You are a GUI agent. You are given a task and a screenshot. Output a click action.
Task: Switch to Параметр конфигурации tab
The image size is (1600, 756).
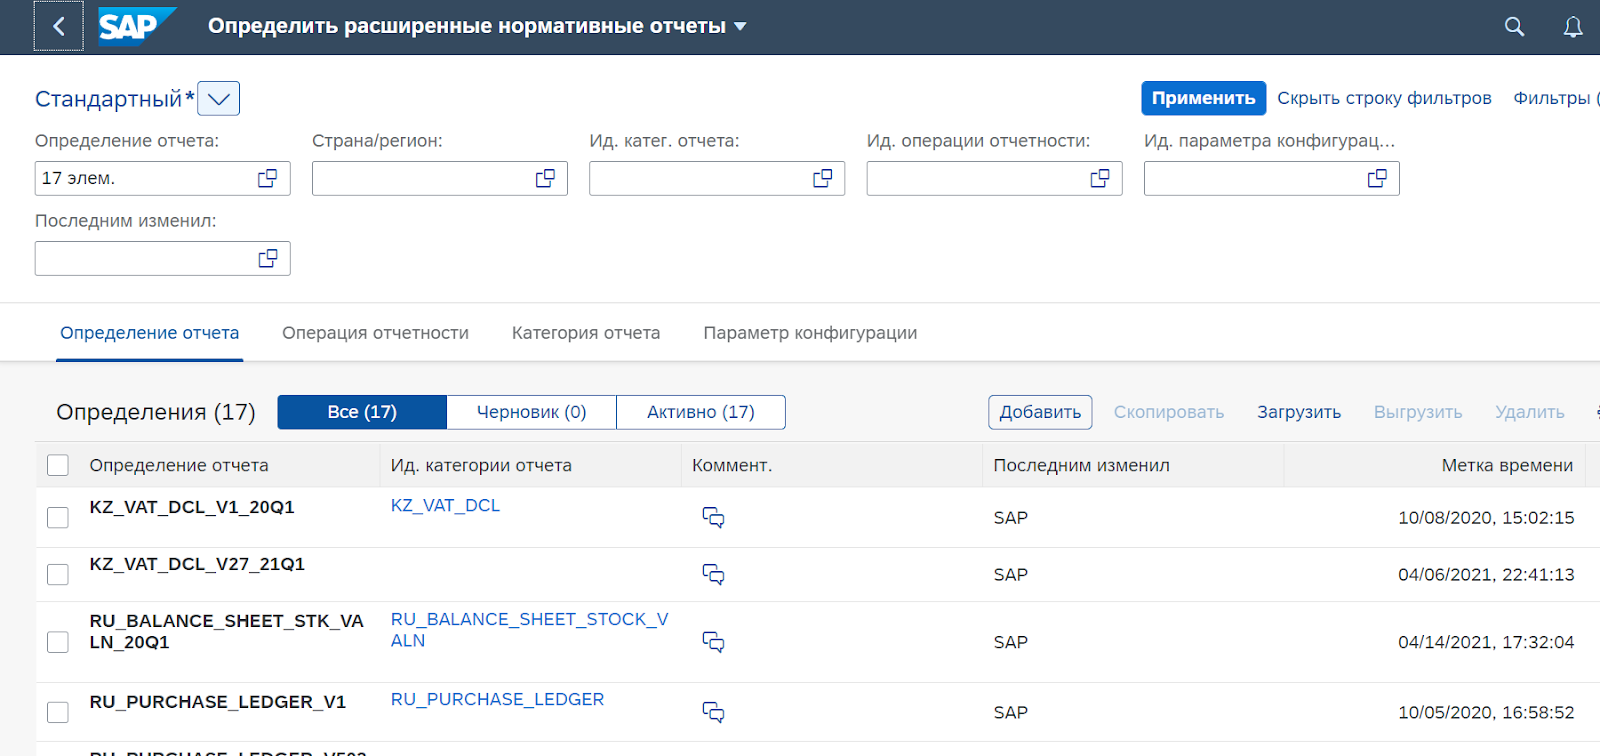click(x=810, y=333)
